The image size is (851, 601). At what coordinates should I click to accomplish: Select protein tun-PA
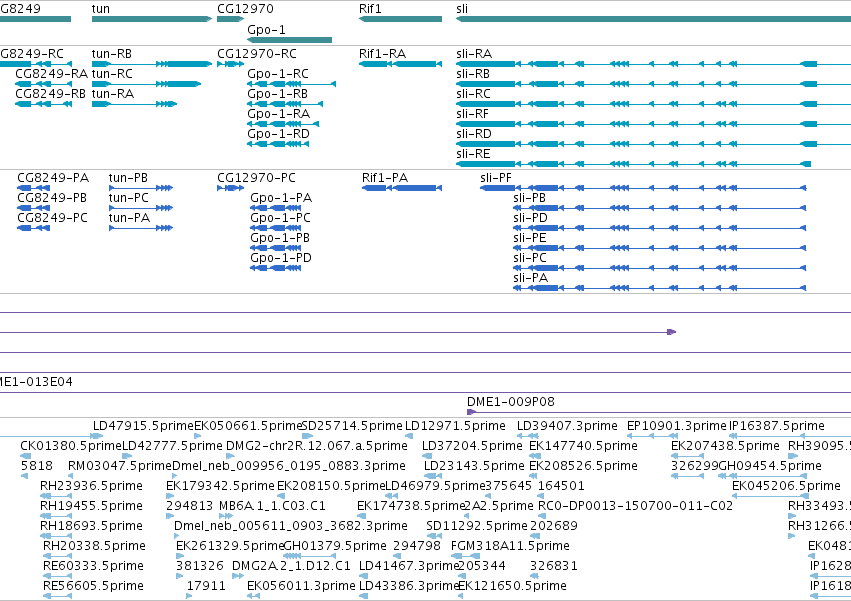point(141,228)
